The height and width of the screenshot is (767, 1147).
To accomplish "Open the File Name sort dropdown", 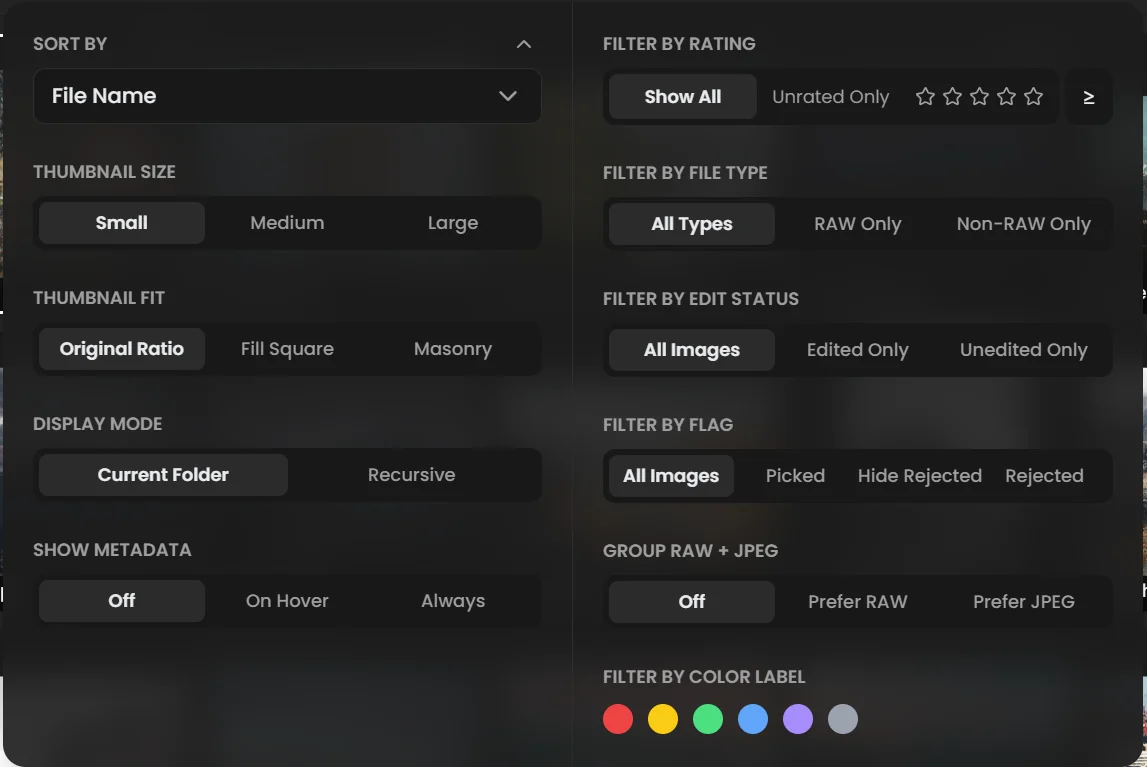I will [287, 96].
